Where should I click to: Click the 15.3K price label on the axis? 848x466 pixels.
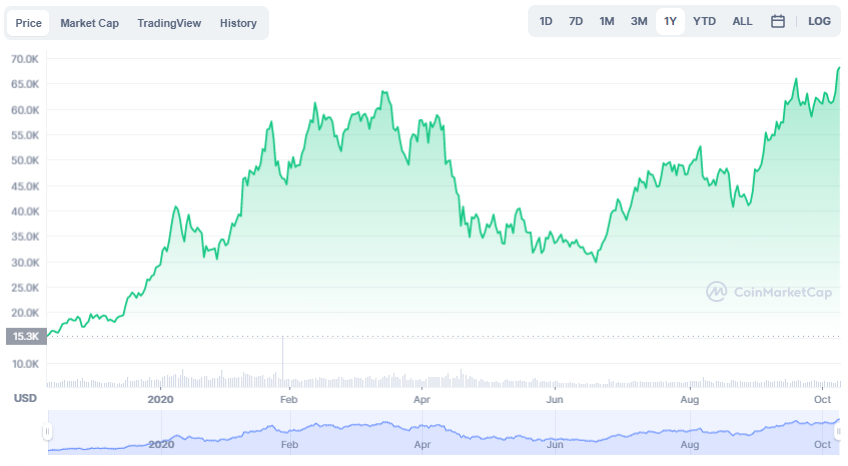(x=26, y=336)
